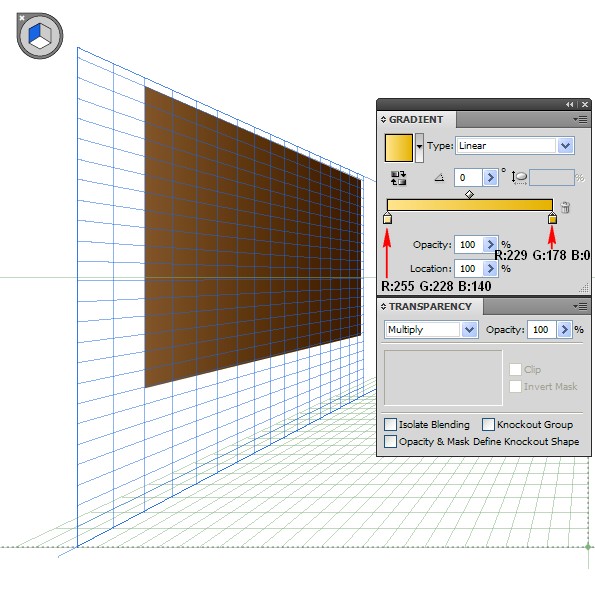Click the gradient angle input field
Viewport: 595px width, 595px height.
tap(468, 178)
